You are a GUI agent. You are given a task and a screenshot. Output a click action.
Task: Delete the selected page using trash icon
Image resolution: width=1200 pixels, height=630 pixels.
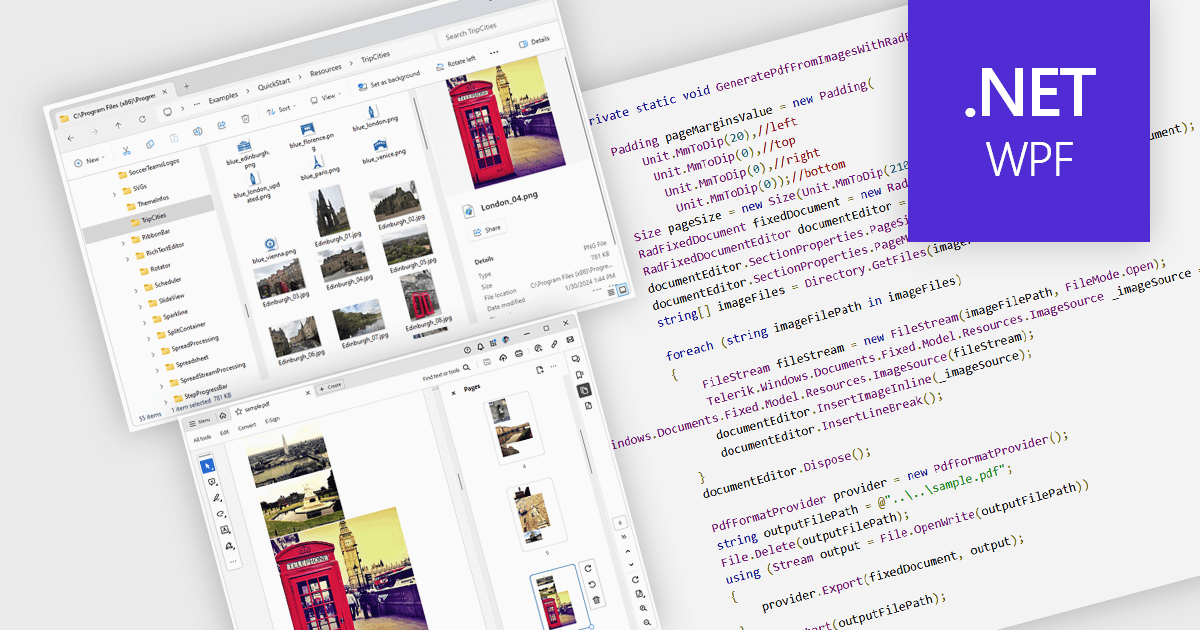pos(595,598)
